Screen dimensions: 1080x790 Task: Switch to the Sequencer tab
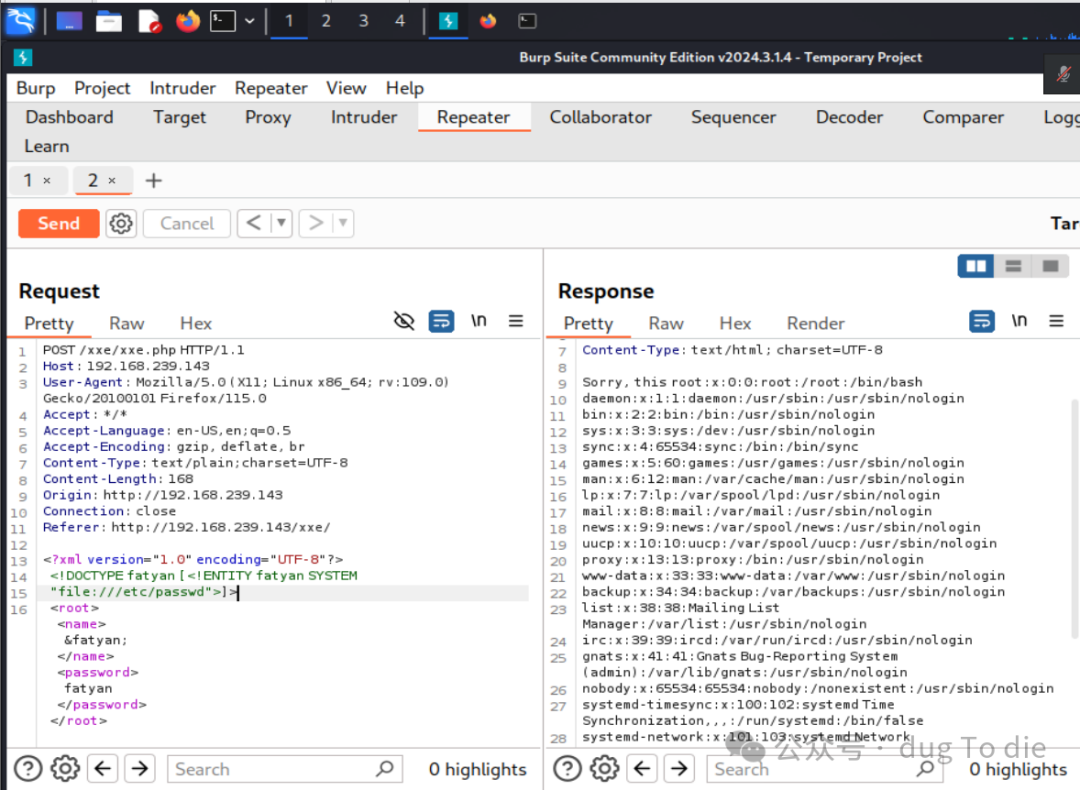click(733, 117)
